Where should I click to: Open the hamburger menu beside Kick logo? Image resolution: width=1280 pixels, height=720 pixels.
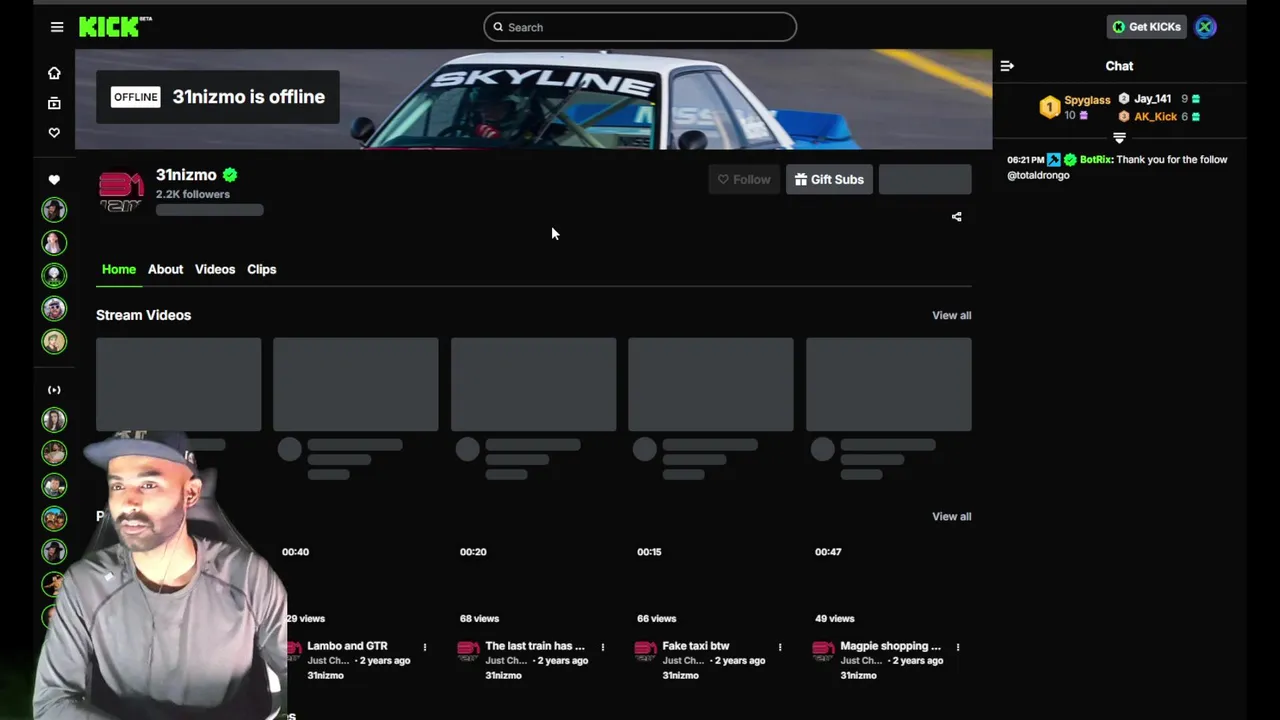tap(57, 27)
